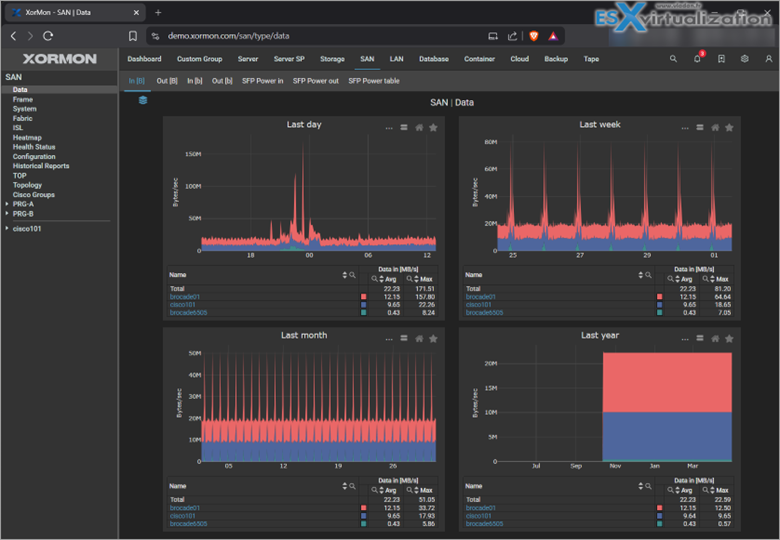The image size is (780, 540).
Task: Click the browser back arrow
Action: [13, 36]
